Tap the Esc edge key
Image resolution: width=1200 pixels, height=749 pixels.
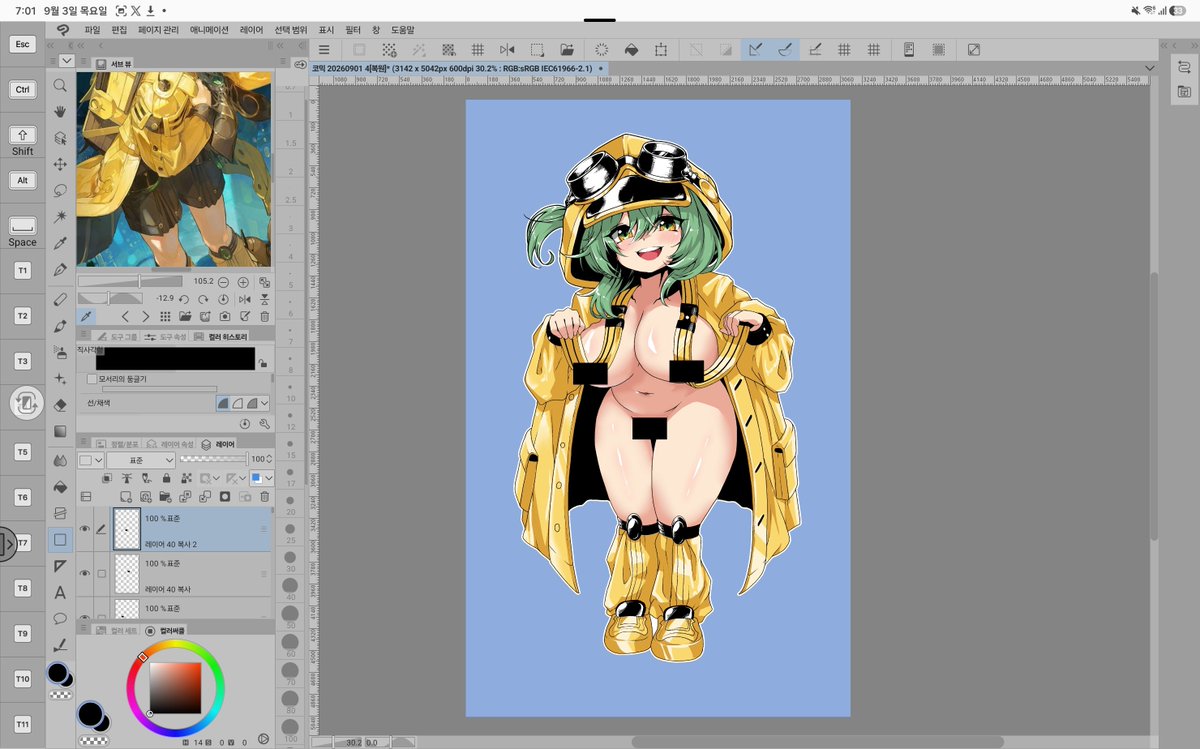(x=22, y=45)
